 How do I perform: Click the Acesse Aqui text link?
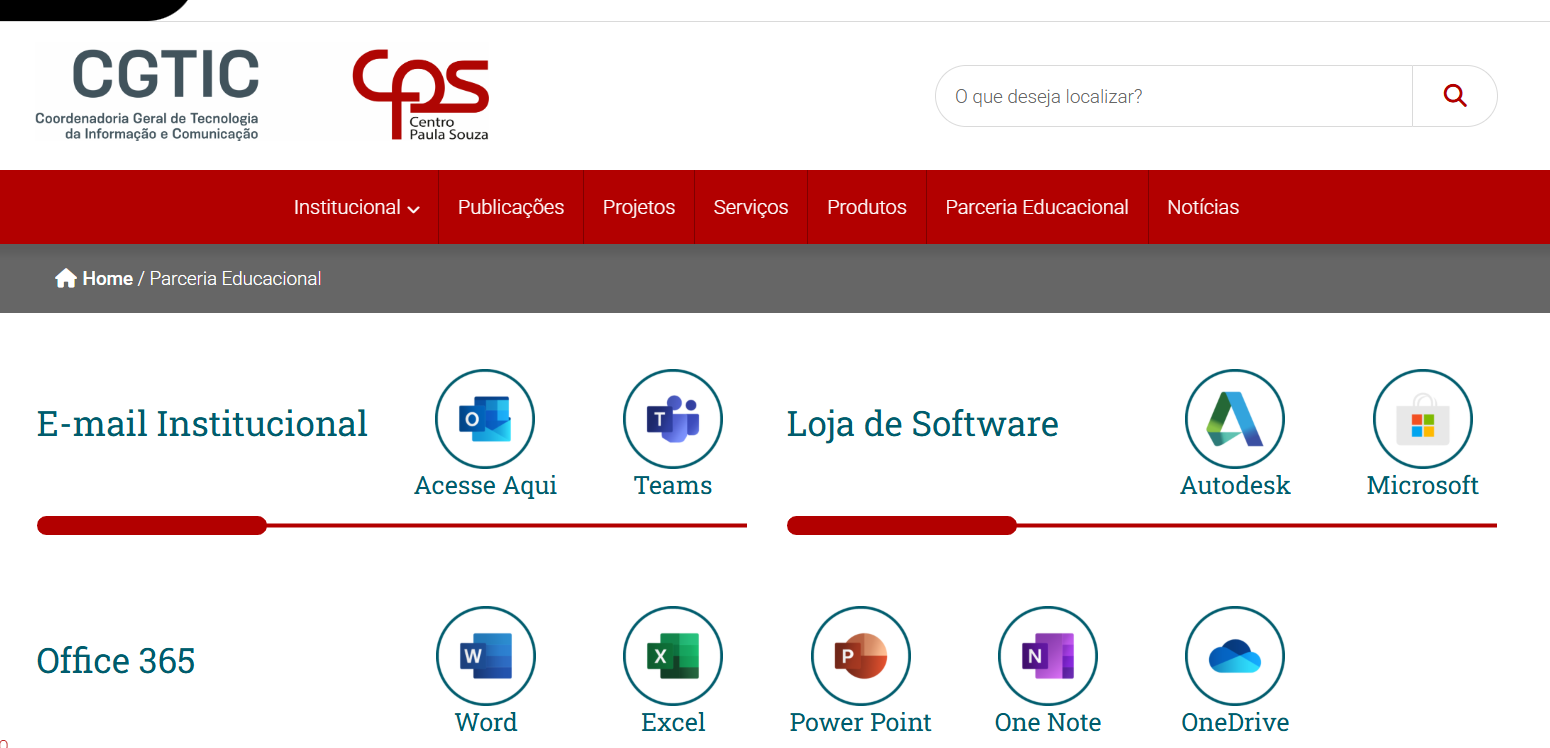pos(485,486)
